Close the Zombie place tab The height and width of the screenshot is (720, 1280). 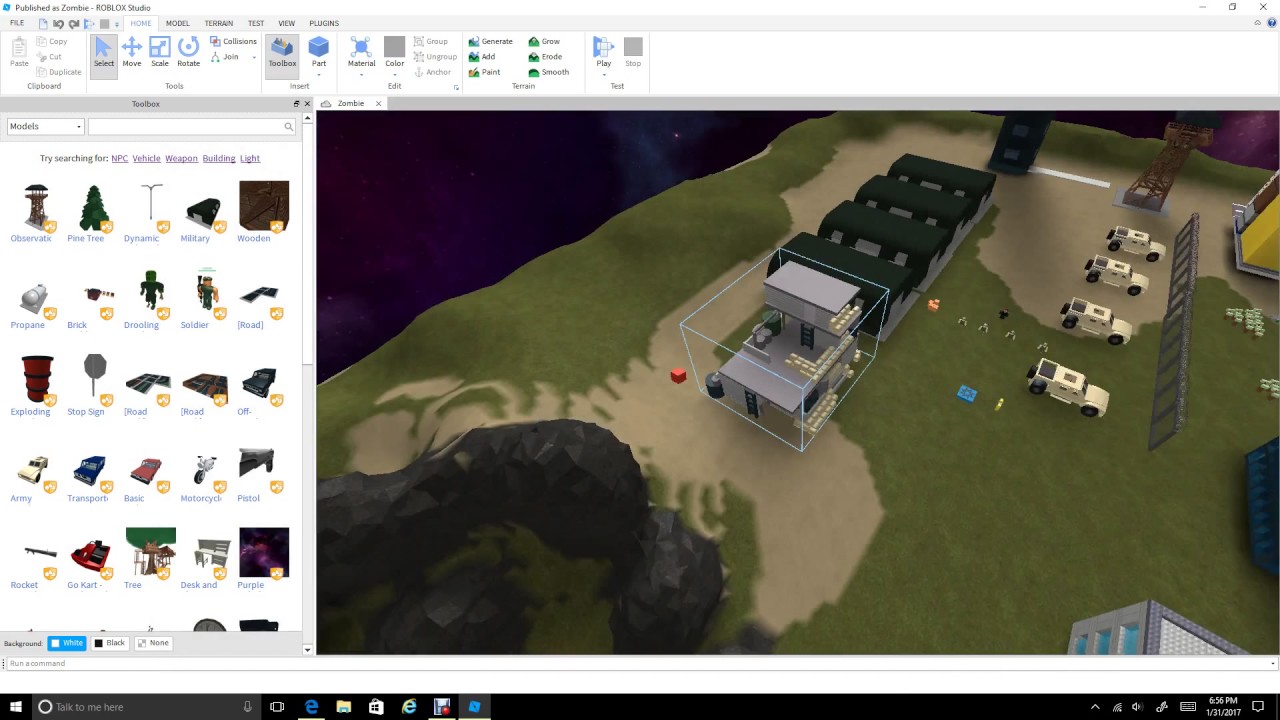(x=378, y=103)
